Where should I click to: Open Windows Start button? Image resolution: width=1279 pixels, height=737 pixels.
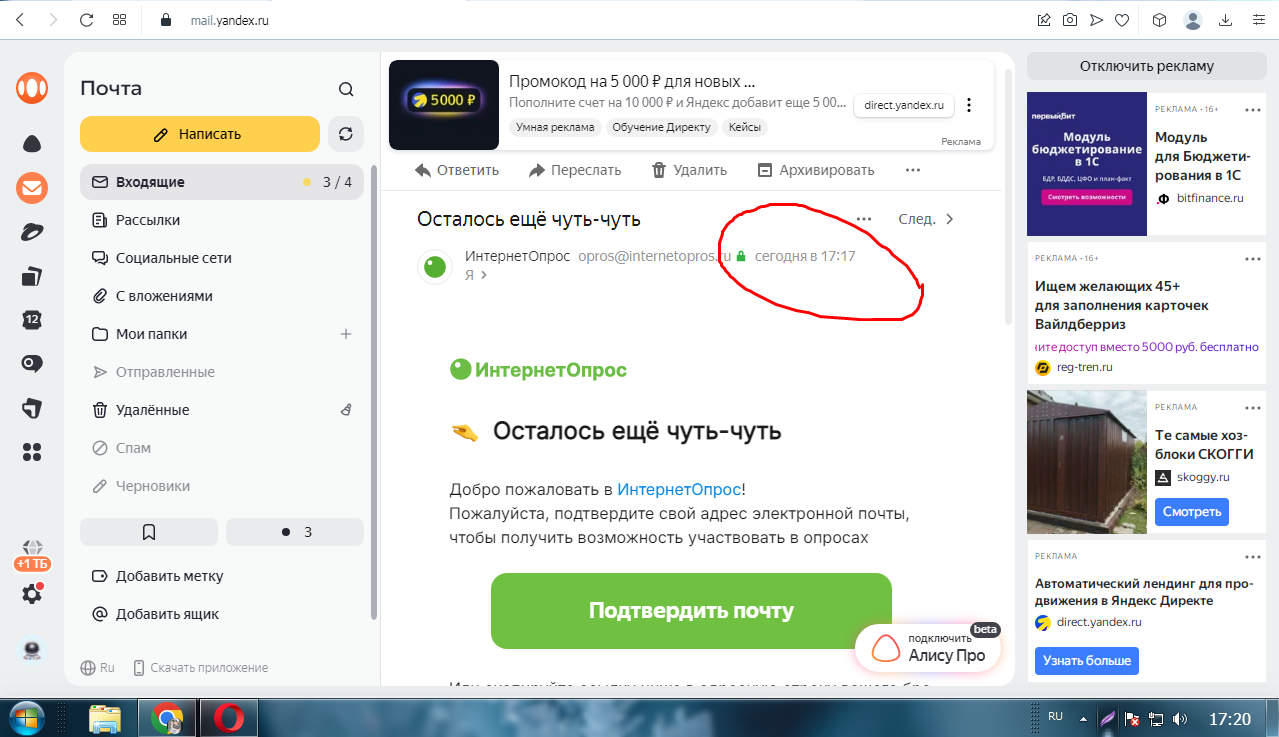(29, 718)
